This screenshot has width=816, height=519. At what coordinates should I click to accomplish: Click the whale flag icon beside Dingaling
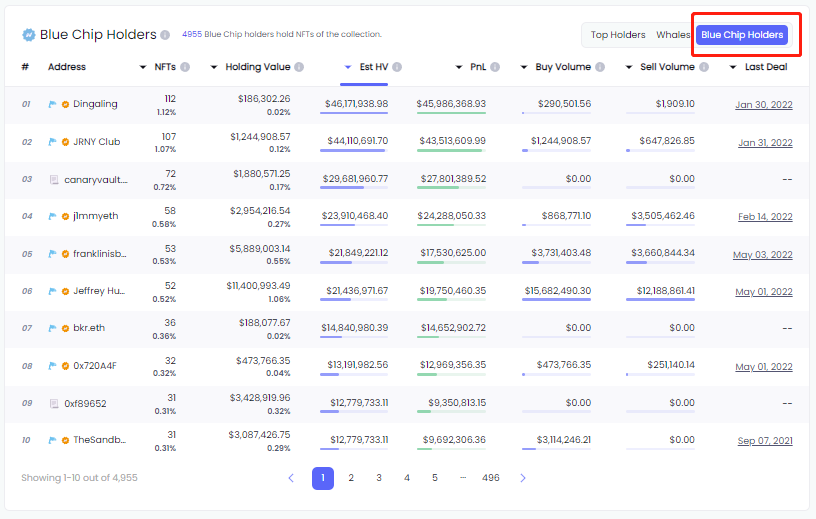[52, 104]
